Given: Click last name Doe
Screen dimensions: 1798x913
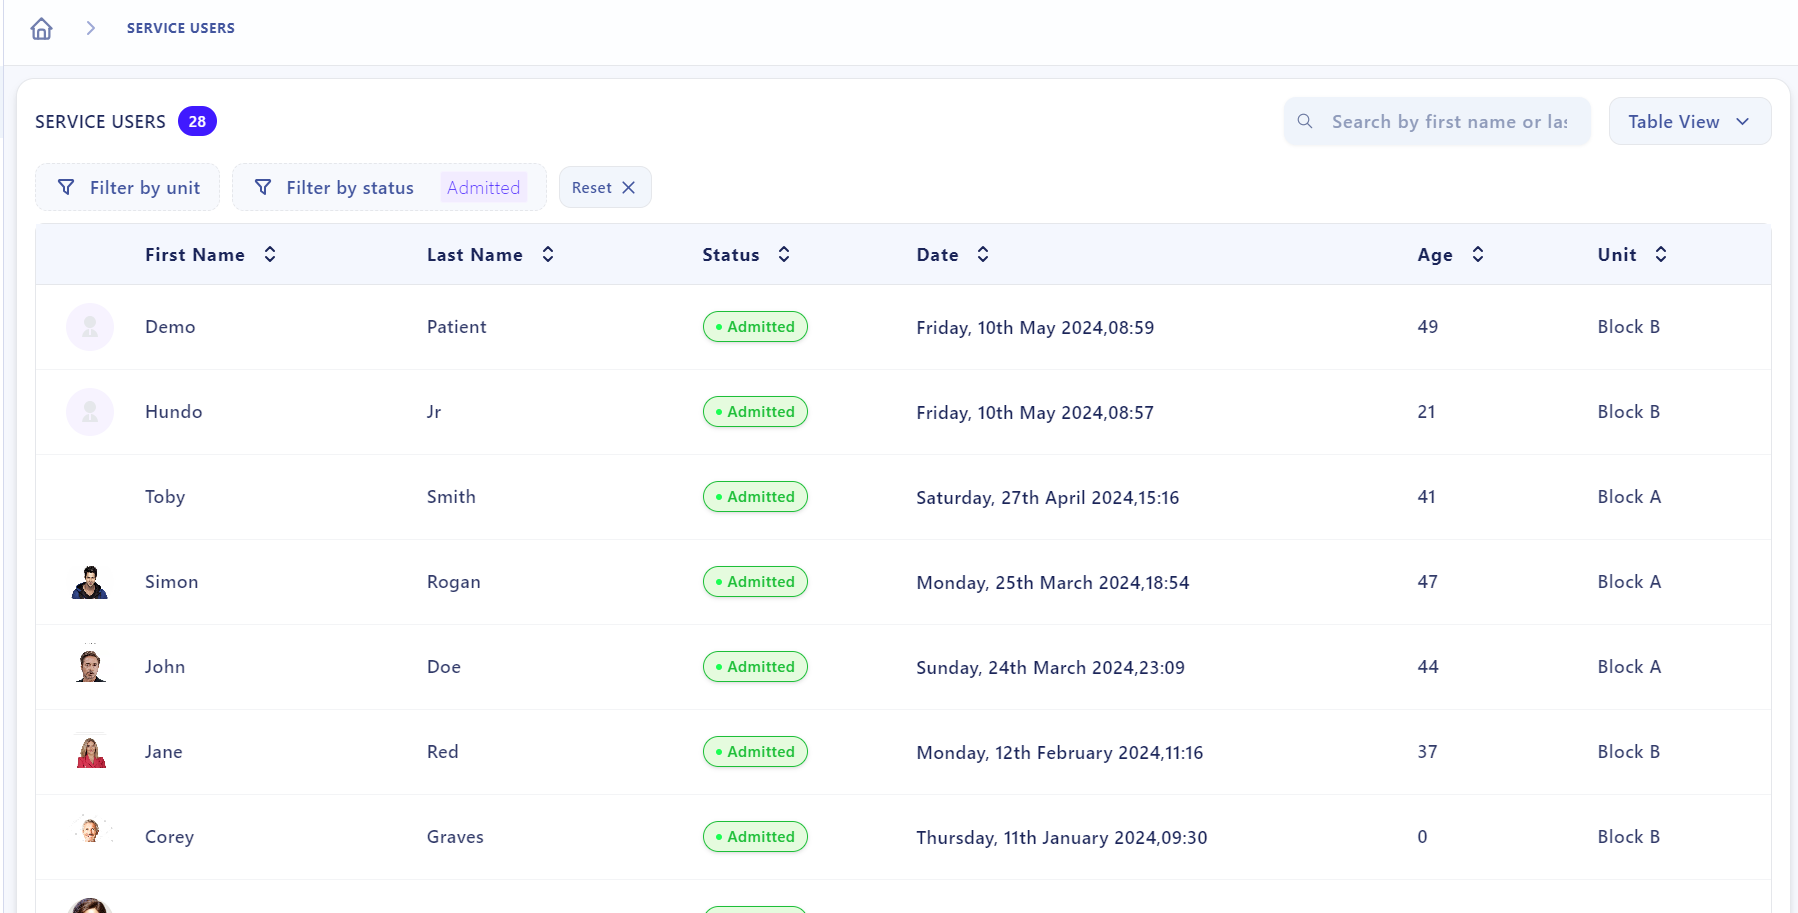Looking at the screenshot, I should coord(444,667).
